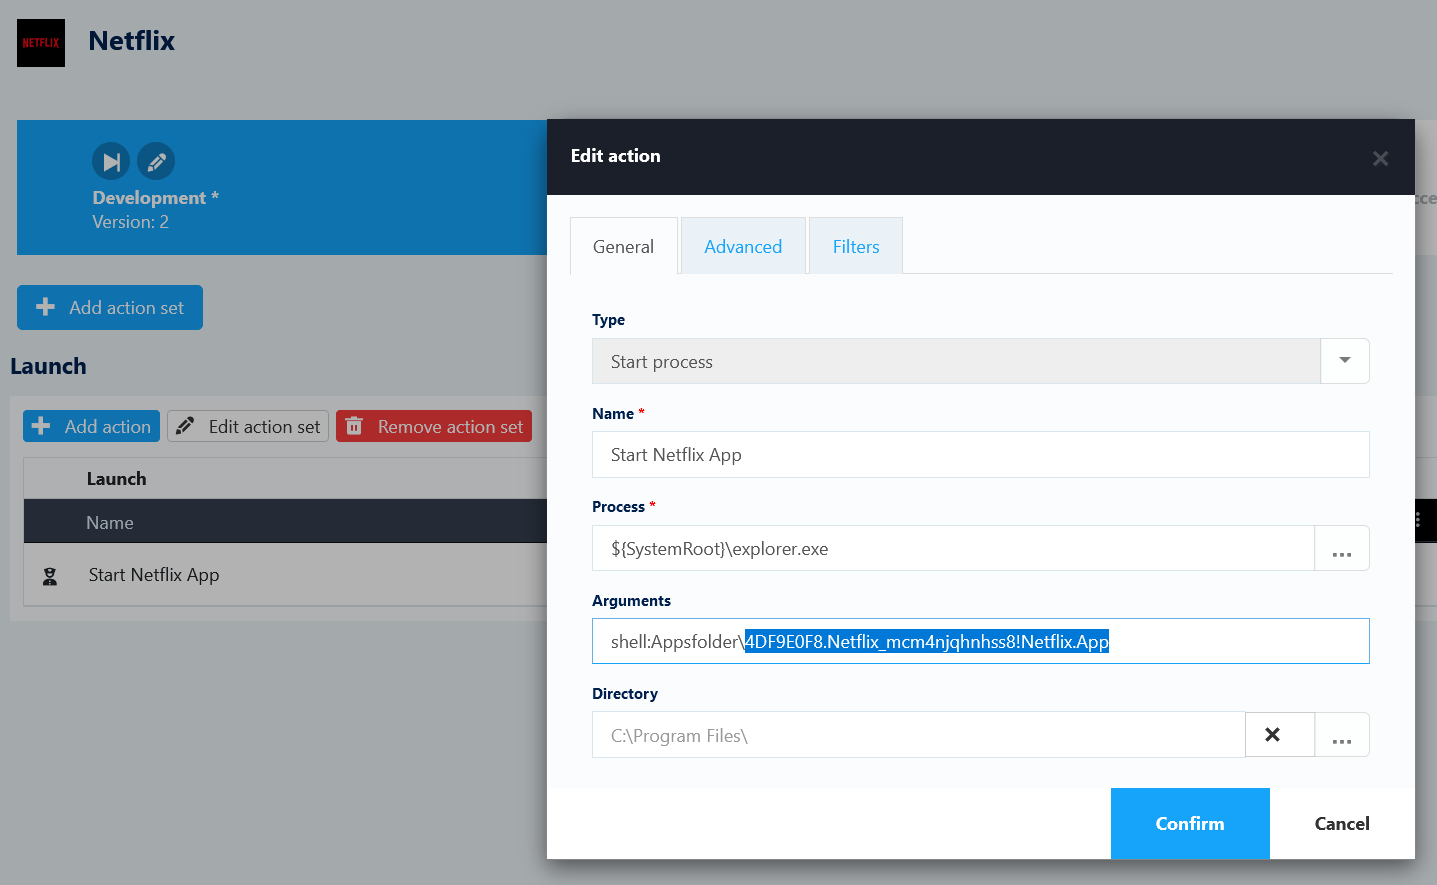Confirm the action edits
Viewport: 1437px width, 885px height.
[1190, 823]
